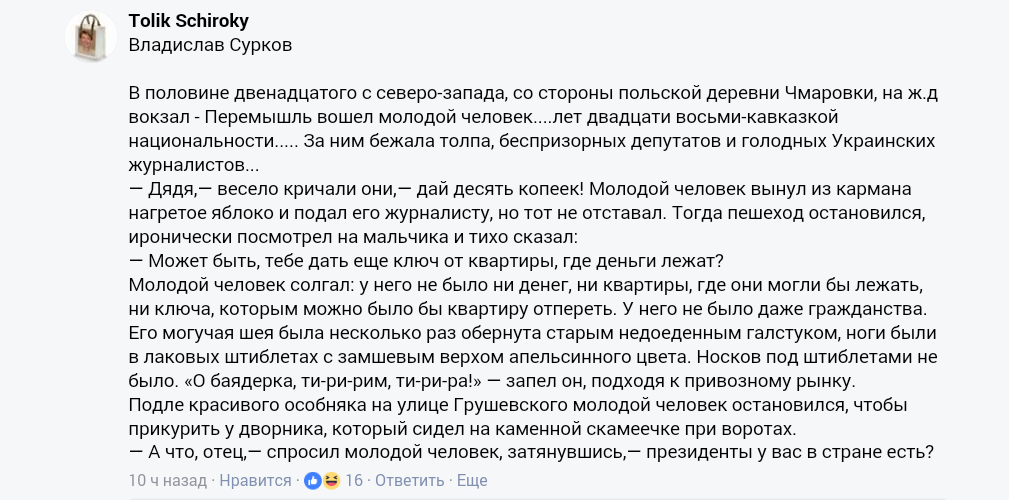Click the line starting 'Его могучая шея'
Image resolution: width=1009 pixels, height=500 pixels.
[533, 333]
